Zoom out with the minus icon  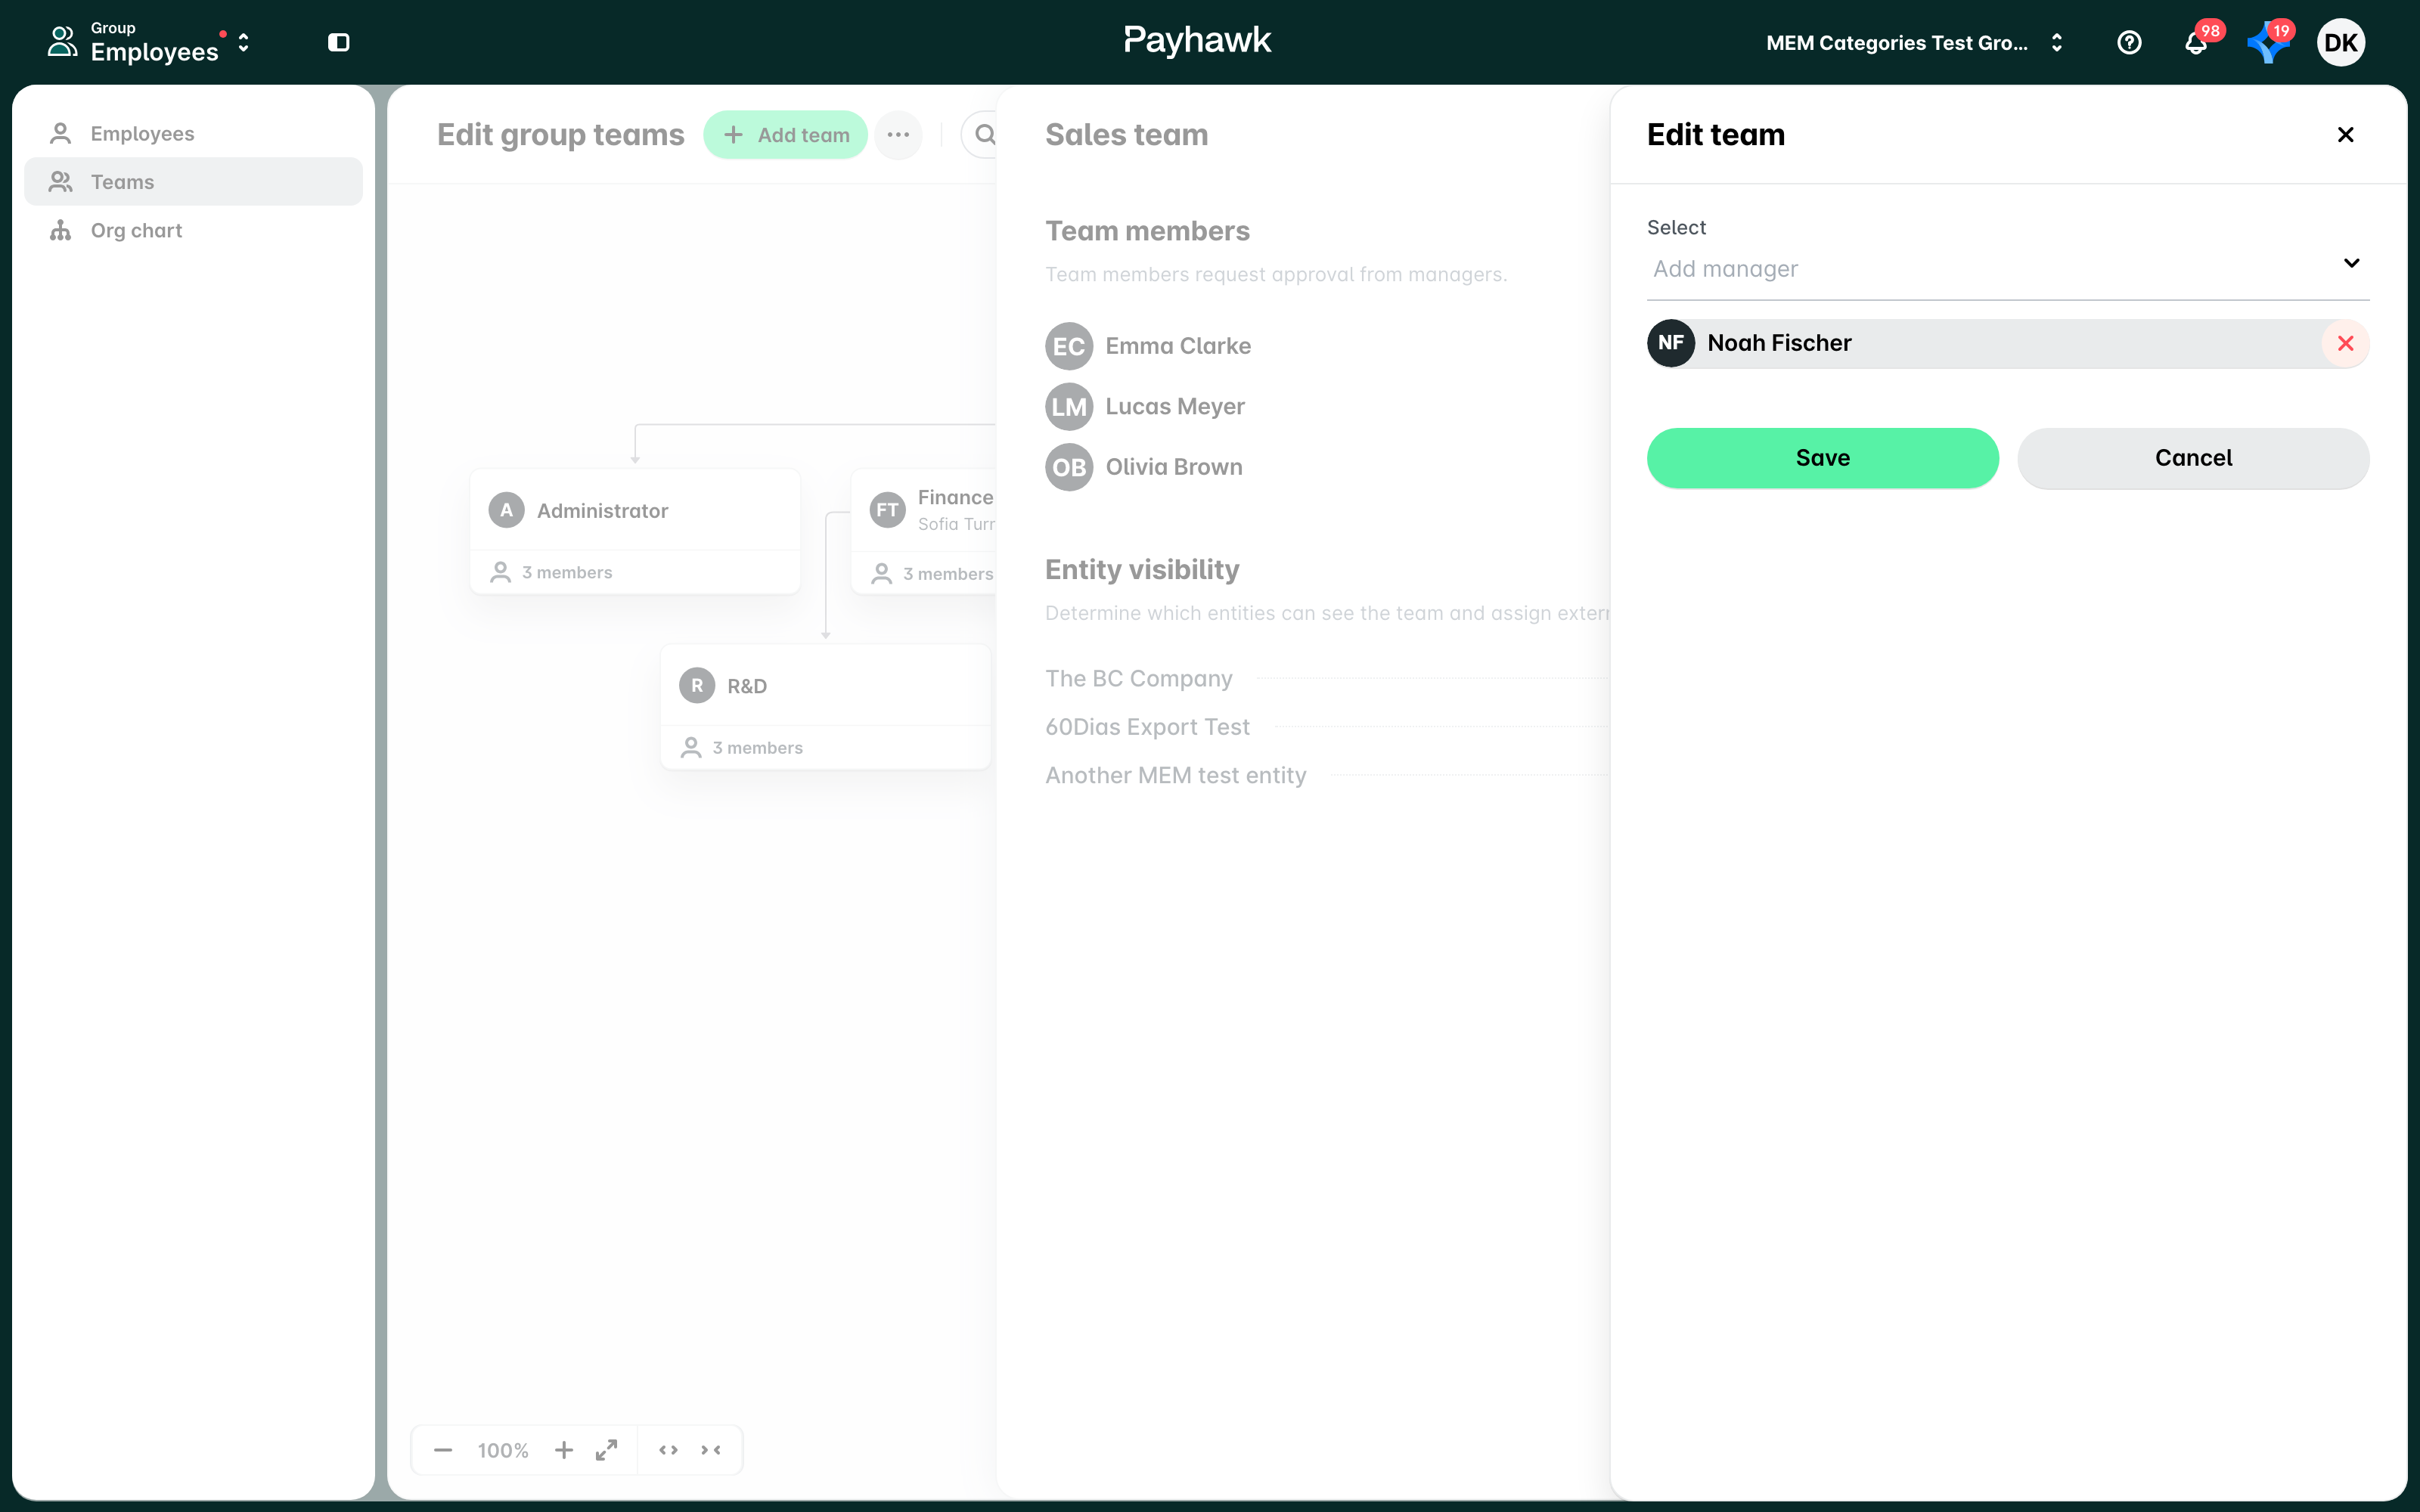(443, 1450)
